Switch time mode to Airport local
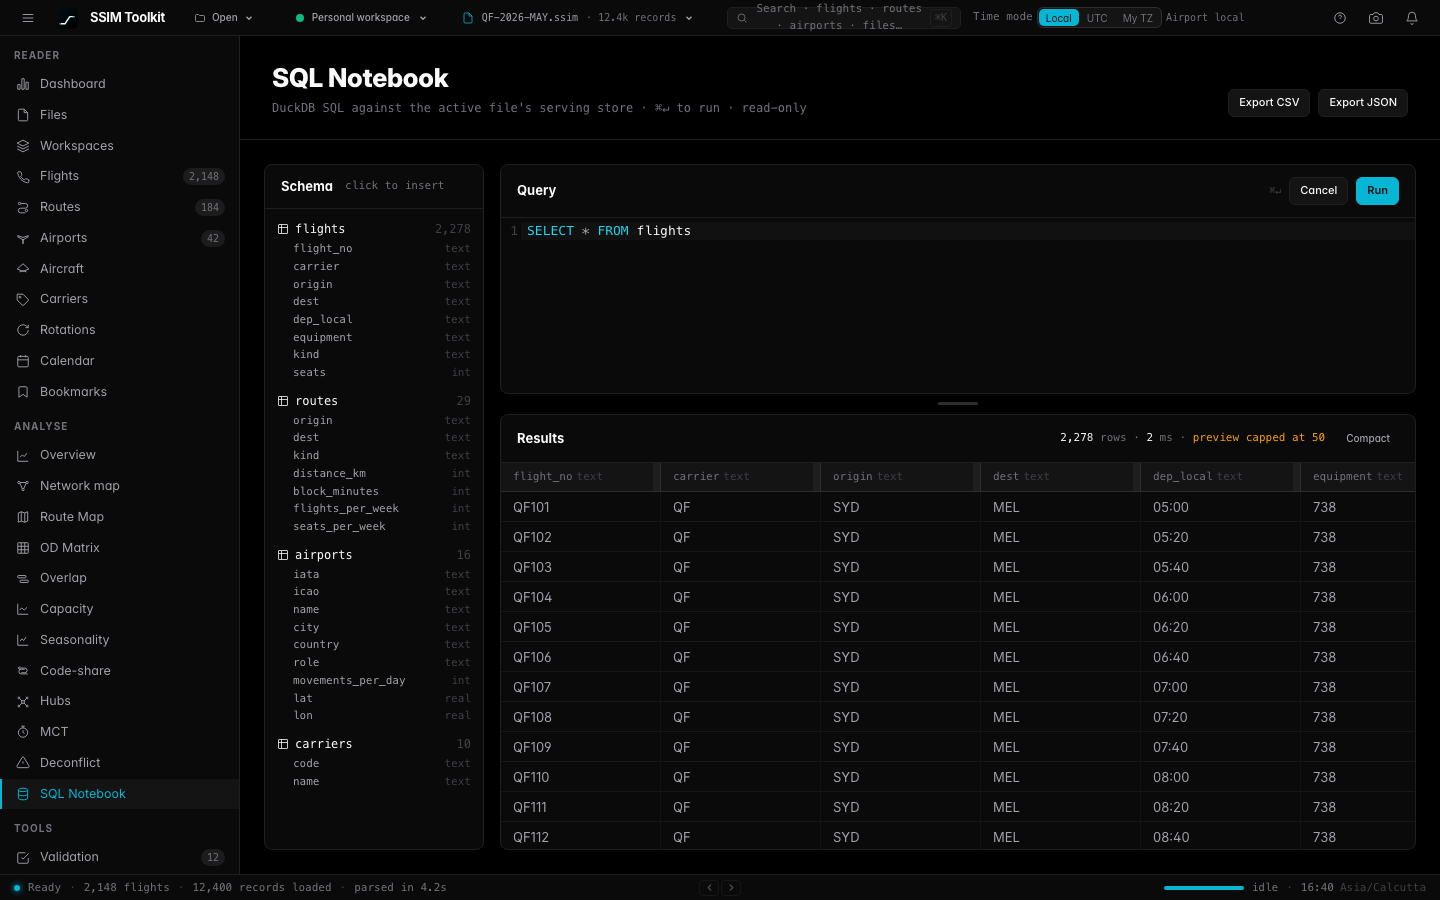The image size is (1440, 900). [1205, 18]
